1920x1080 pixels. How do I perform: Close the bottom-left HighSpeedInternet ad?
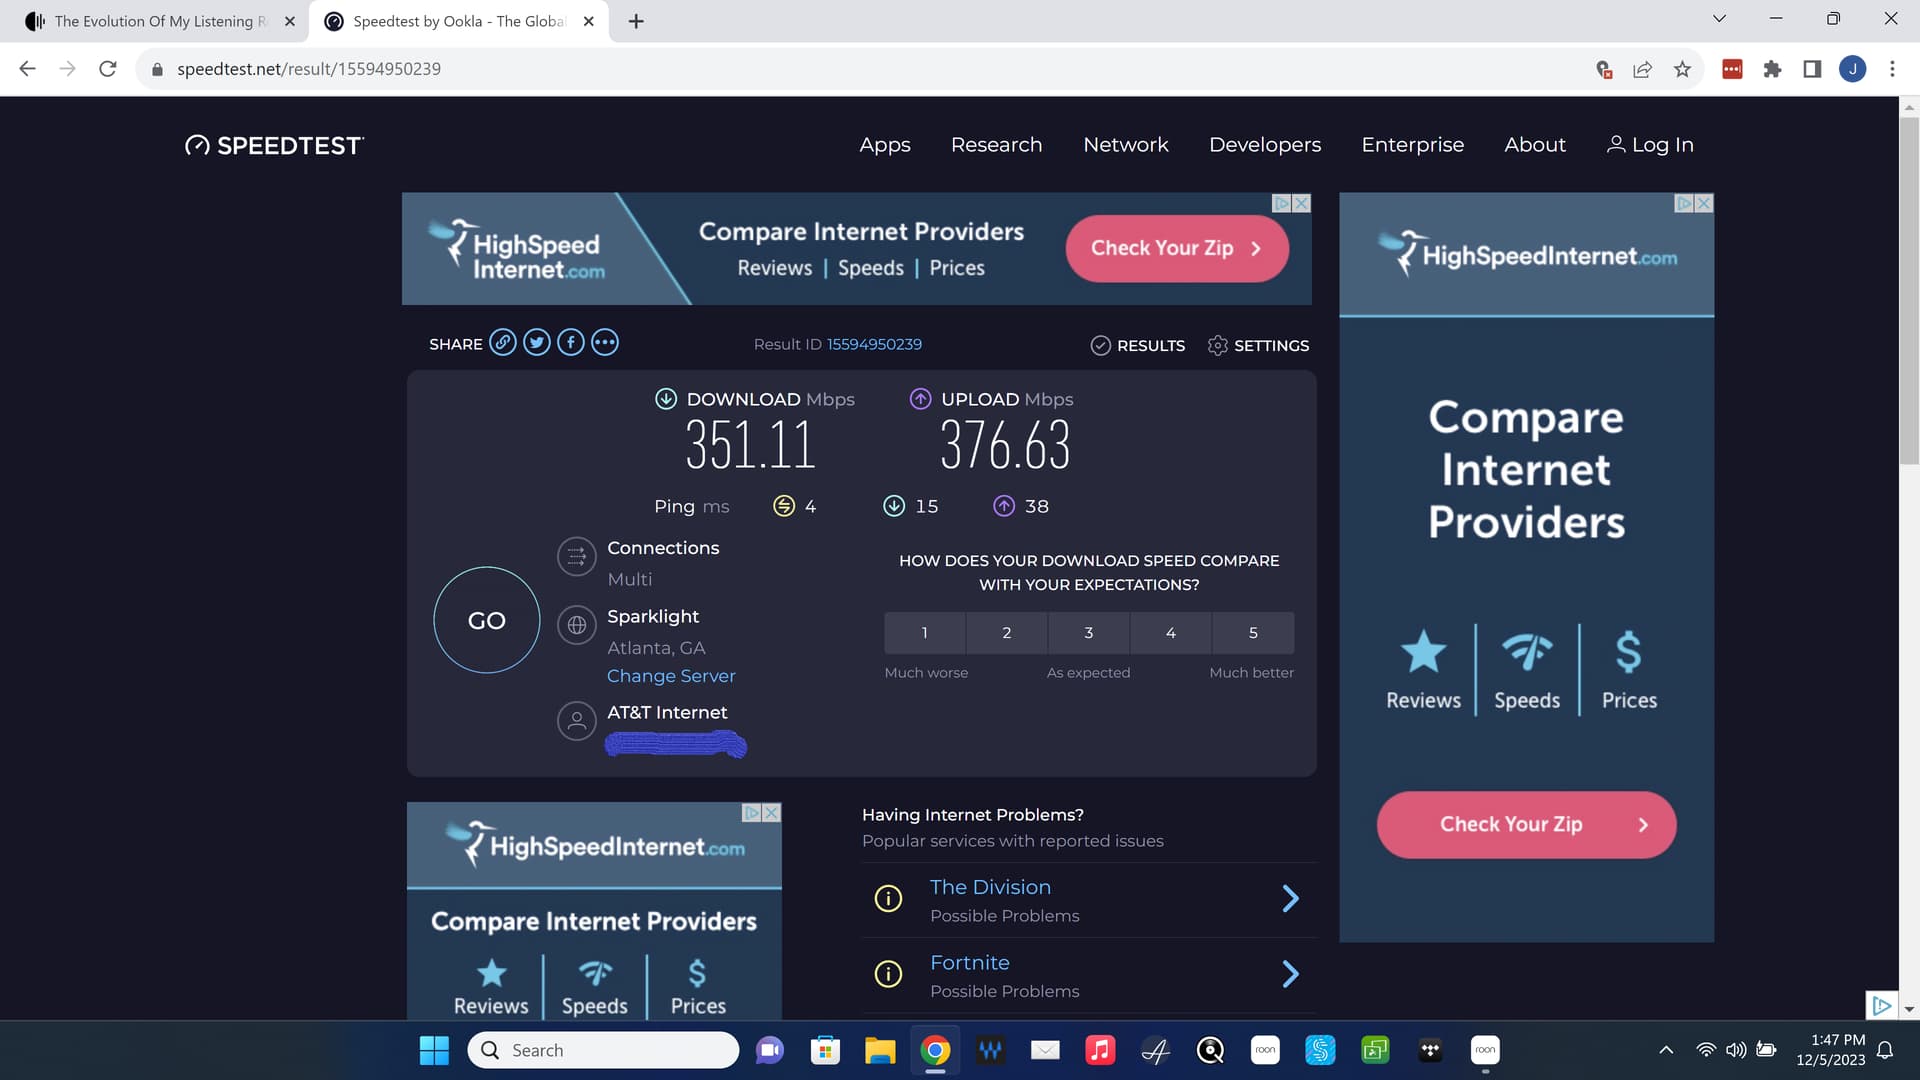(x=771, y=813)
